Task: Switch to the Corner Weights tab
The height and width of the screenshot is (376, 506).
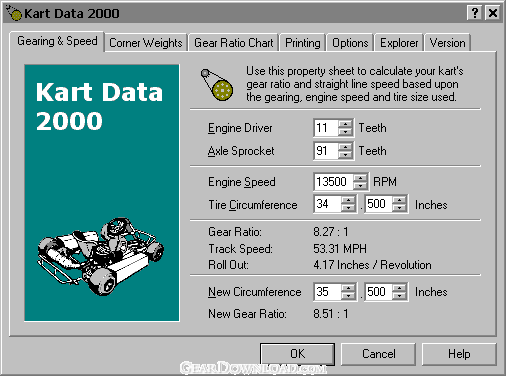Action: (146, 43)
